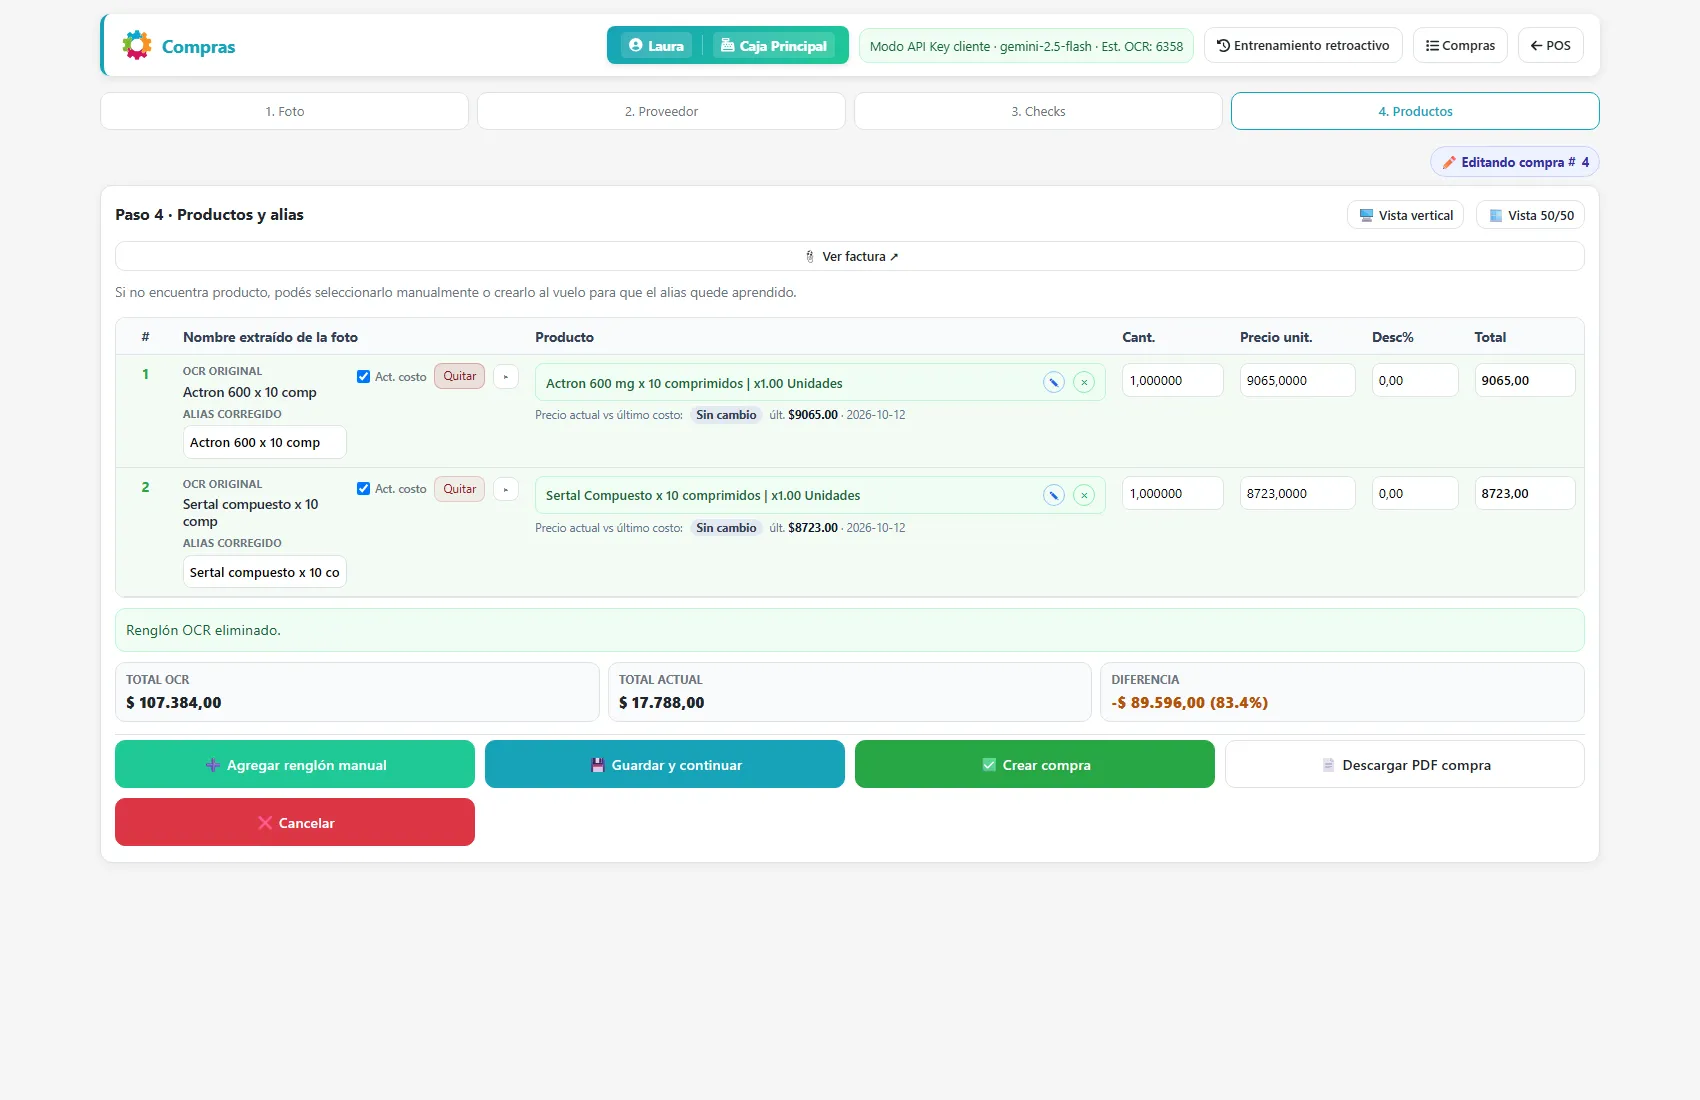
Task: Switch to Vista 50/50
Action: 1530,215
